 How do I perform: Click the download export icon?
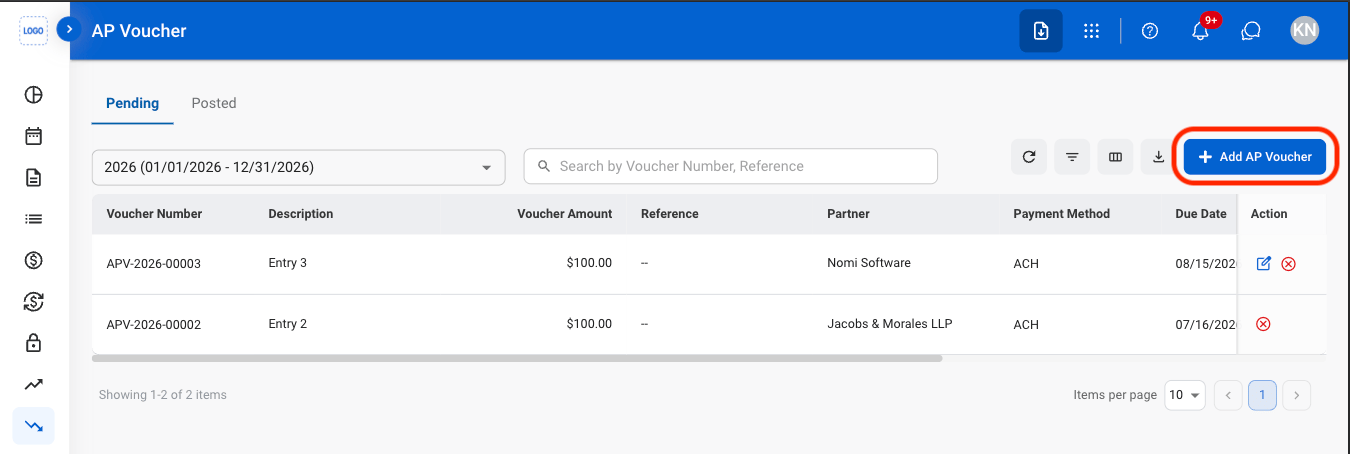[1158, 157]
